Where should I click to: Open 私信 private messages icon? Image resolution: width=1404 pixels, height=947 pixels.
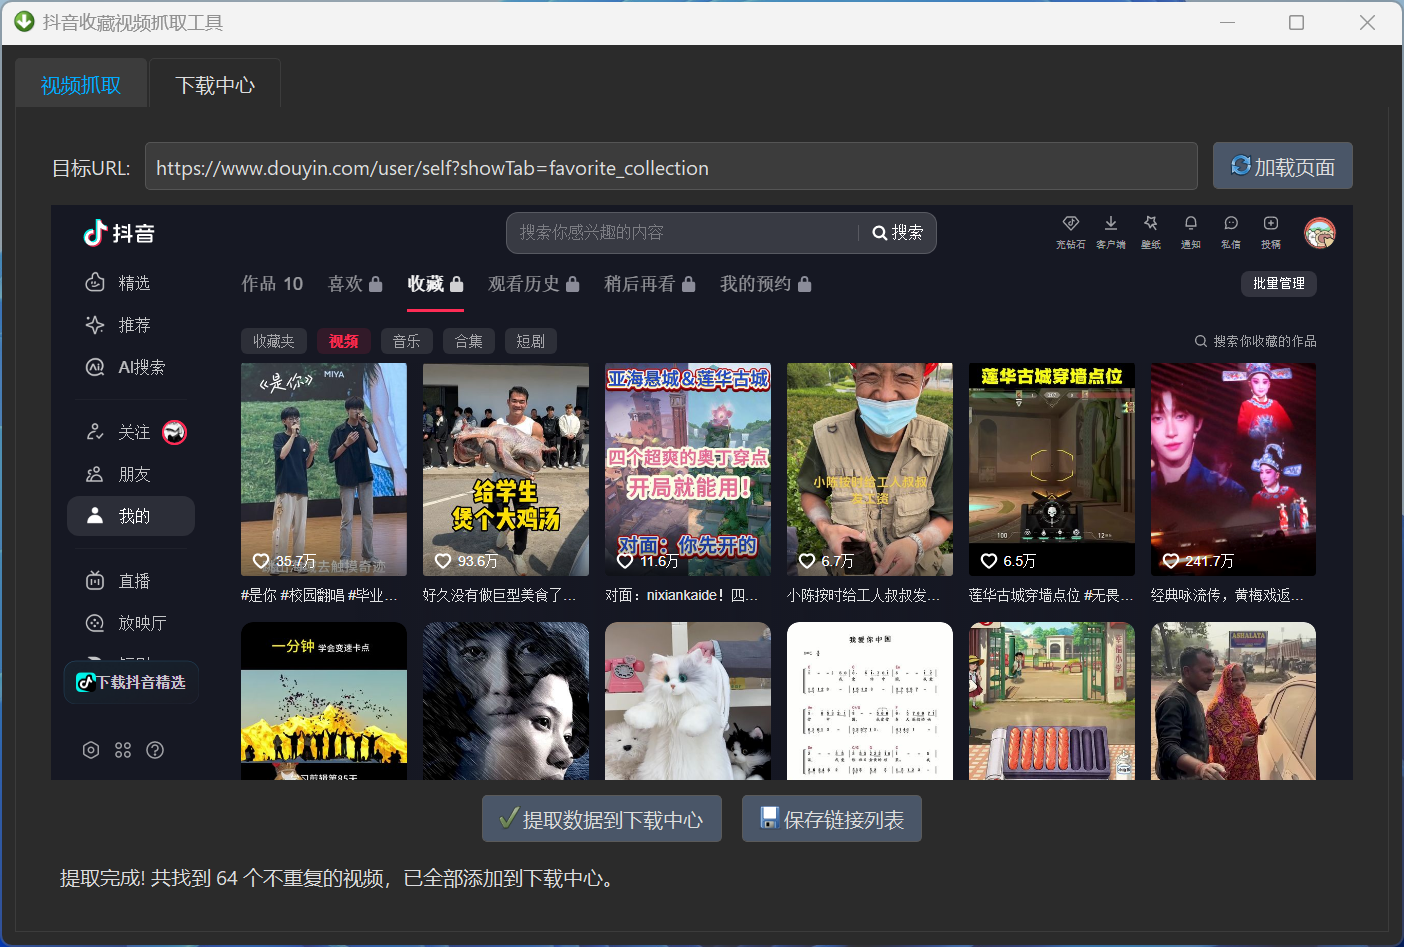pyautogui.click(x=1230, y=224)
